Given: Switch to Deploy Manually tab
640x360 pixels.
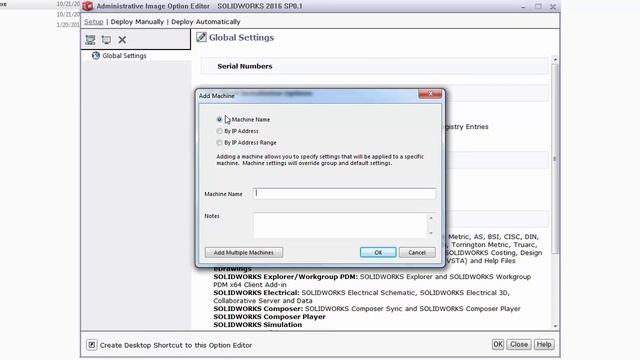Looking at the screenshot, I should (x=137, y=22).
